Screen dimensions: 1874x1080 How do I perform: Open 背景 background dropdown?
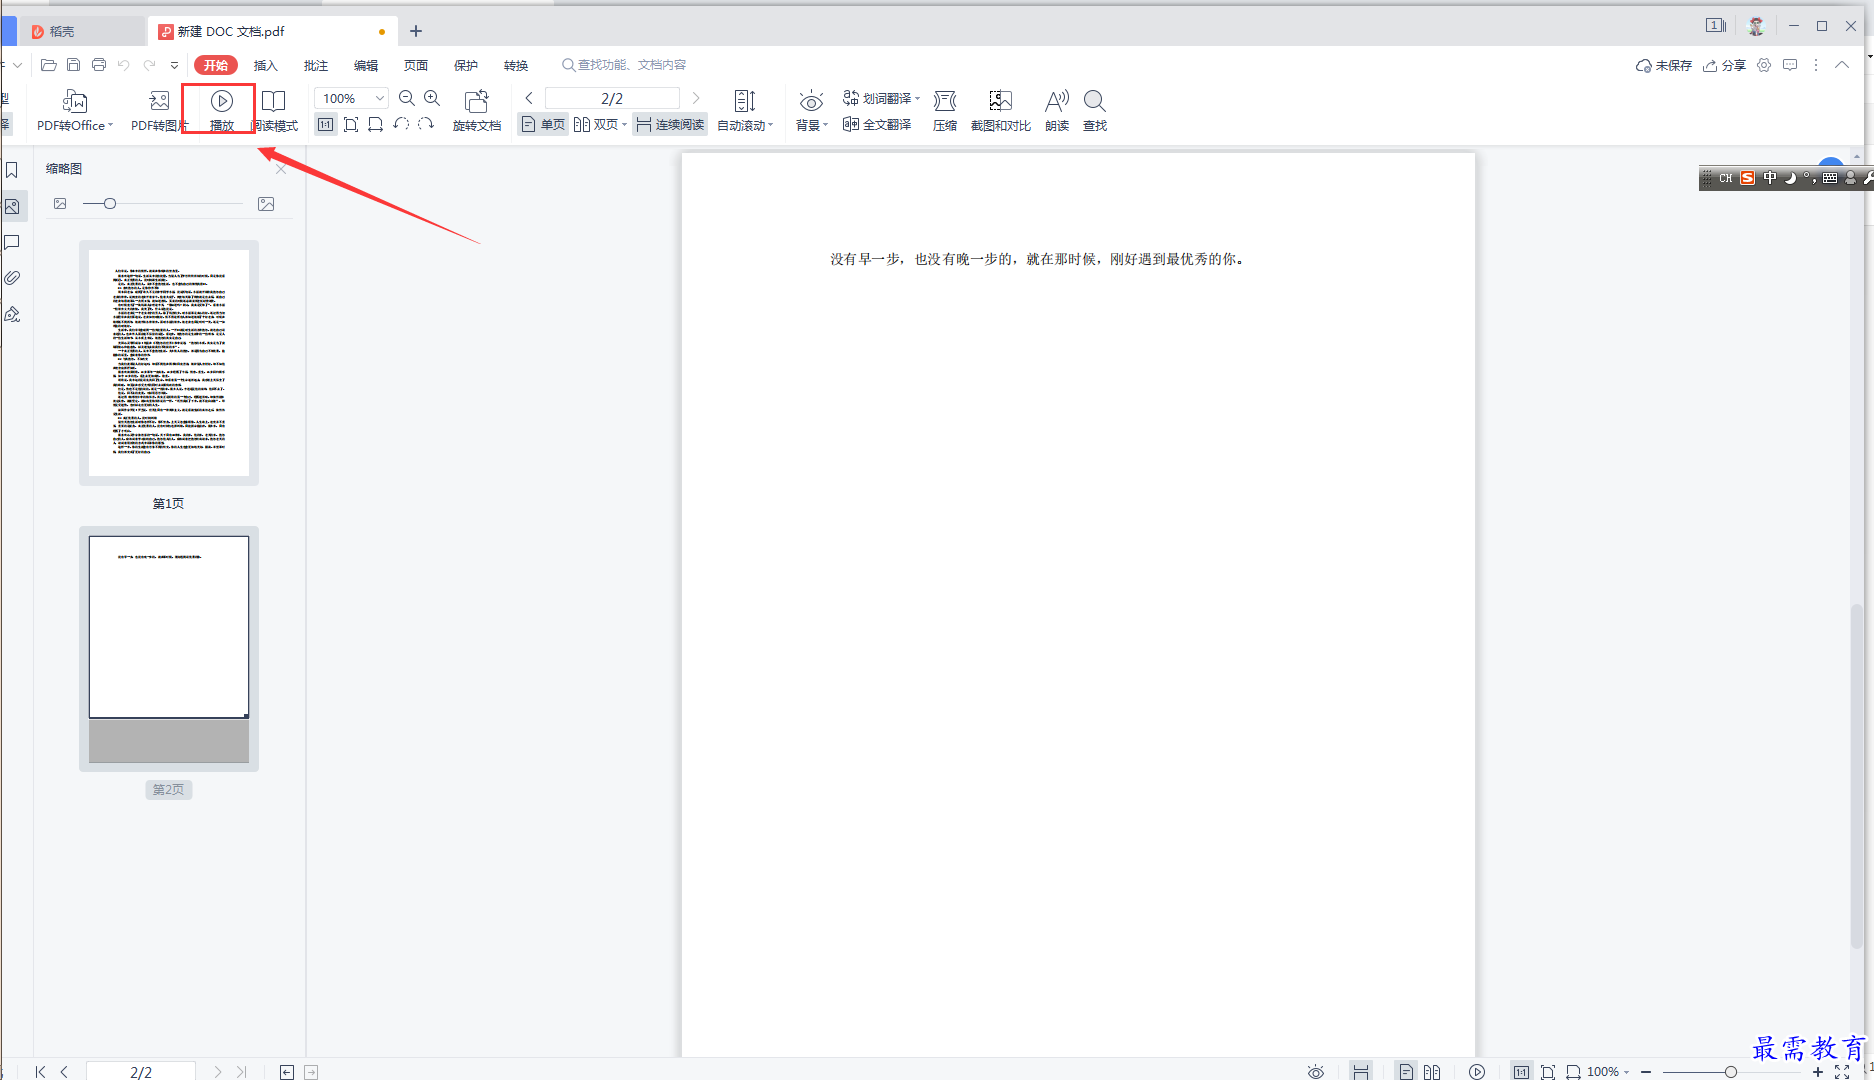coord(812,110)
